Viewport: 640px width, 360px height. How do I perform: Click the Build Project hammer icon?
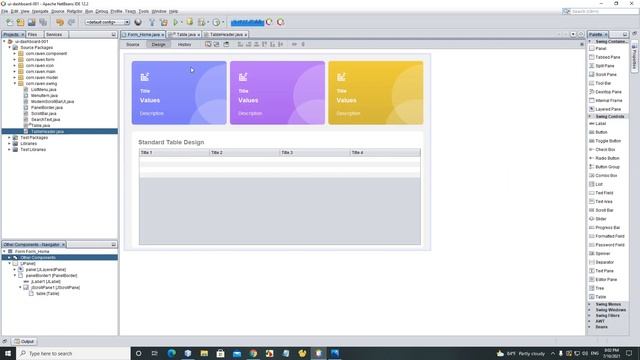pos(152,22)
